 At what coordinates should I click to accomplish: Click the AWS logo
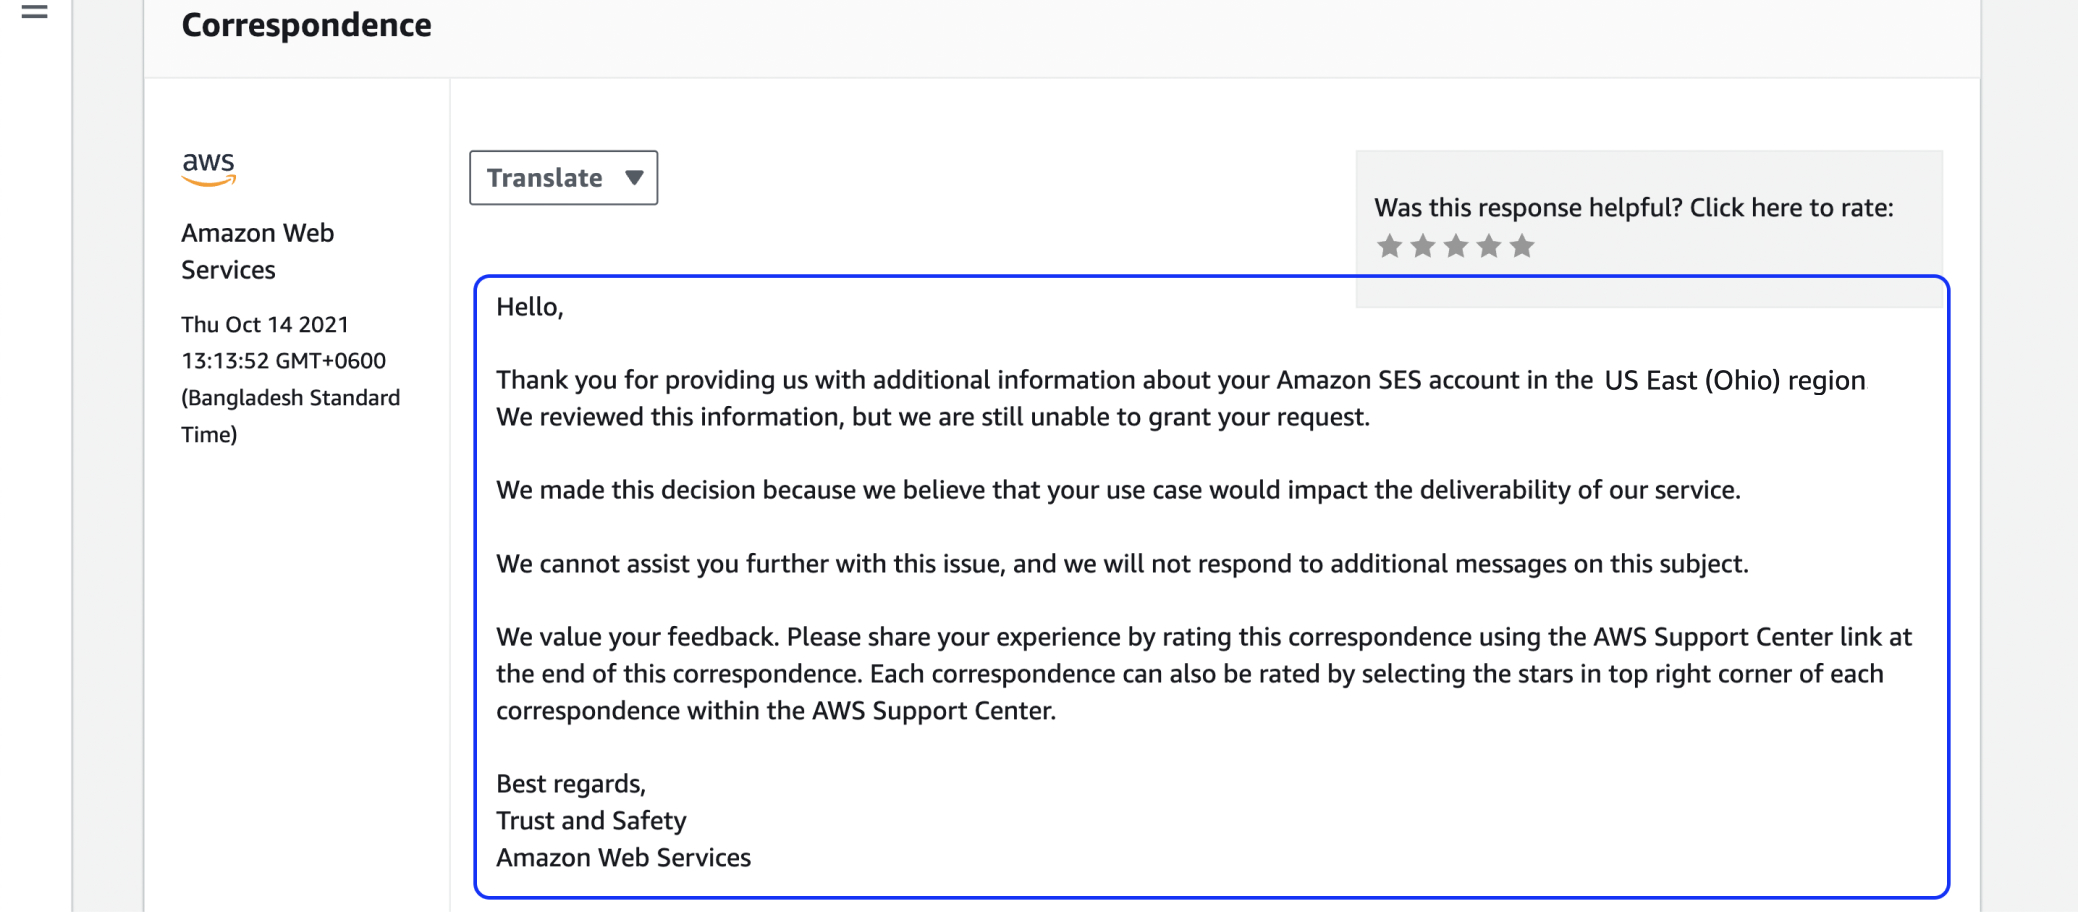pyautogui.click(x=208, y=168)
